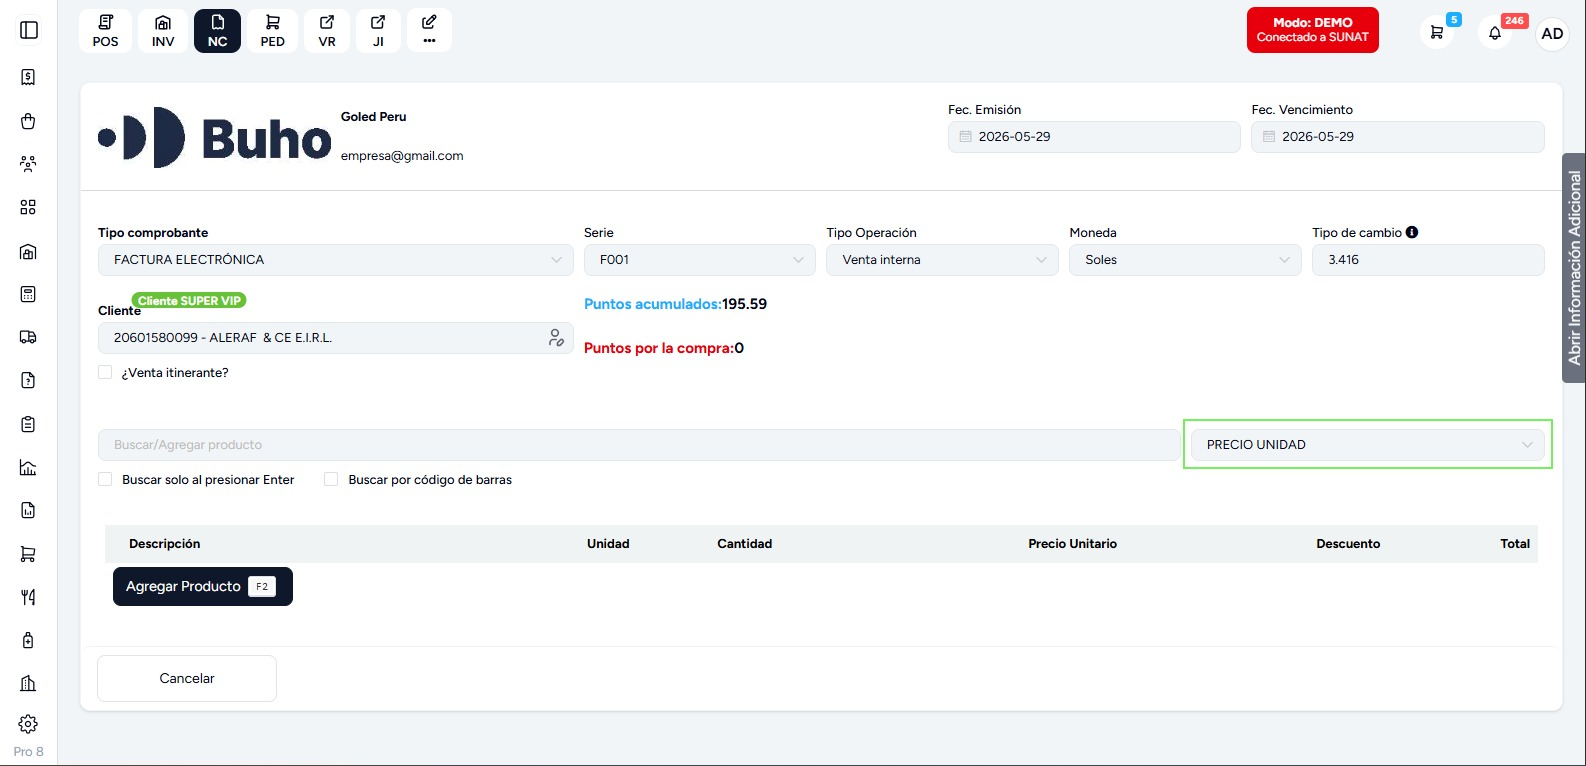The image size is (1586, 766).
Task: Enable the ¿Venta itinerante? checkbox
Action: coord(105,372)
